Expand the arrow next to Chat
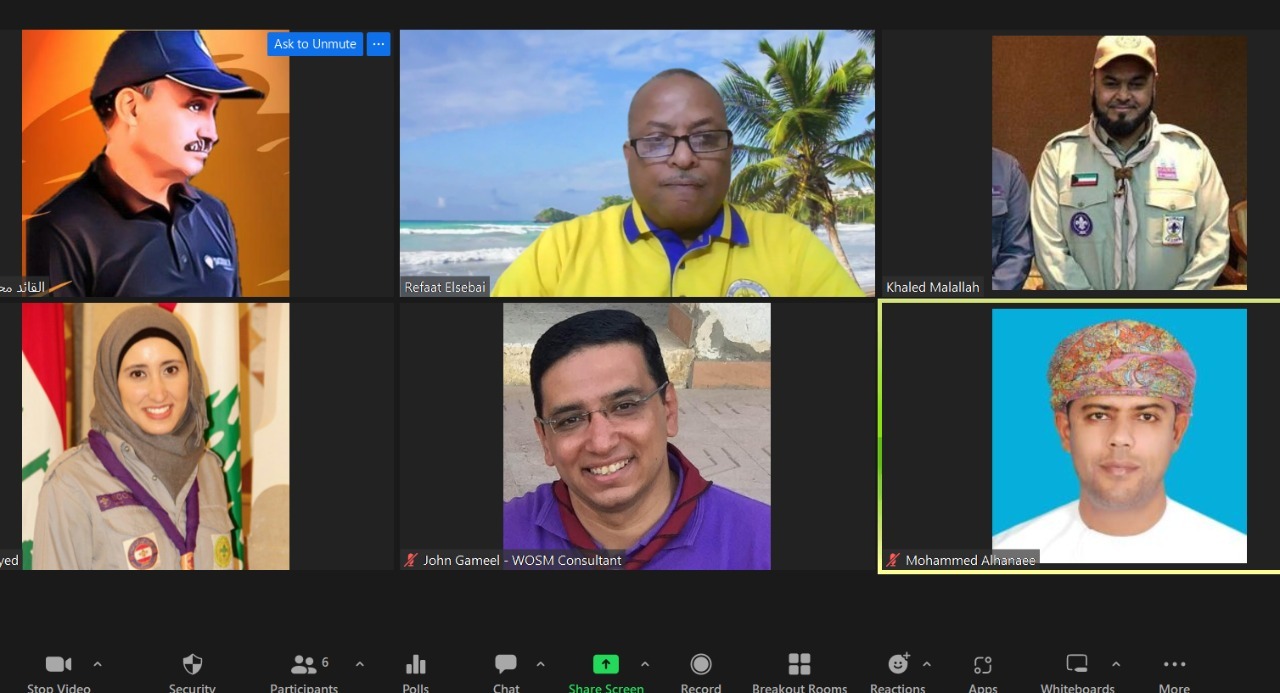This screenshot has width=1280, height=693. (x=541, y=664)
